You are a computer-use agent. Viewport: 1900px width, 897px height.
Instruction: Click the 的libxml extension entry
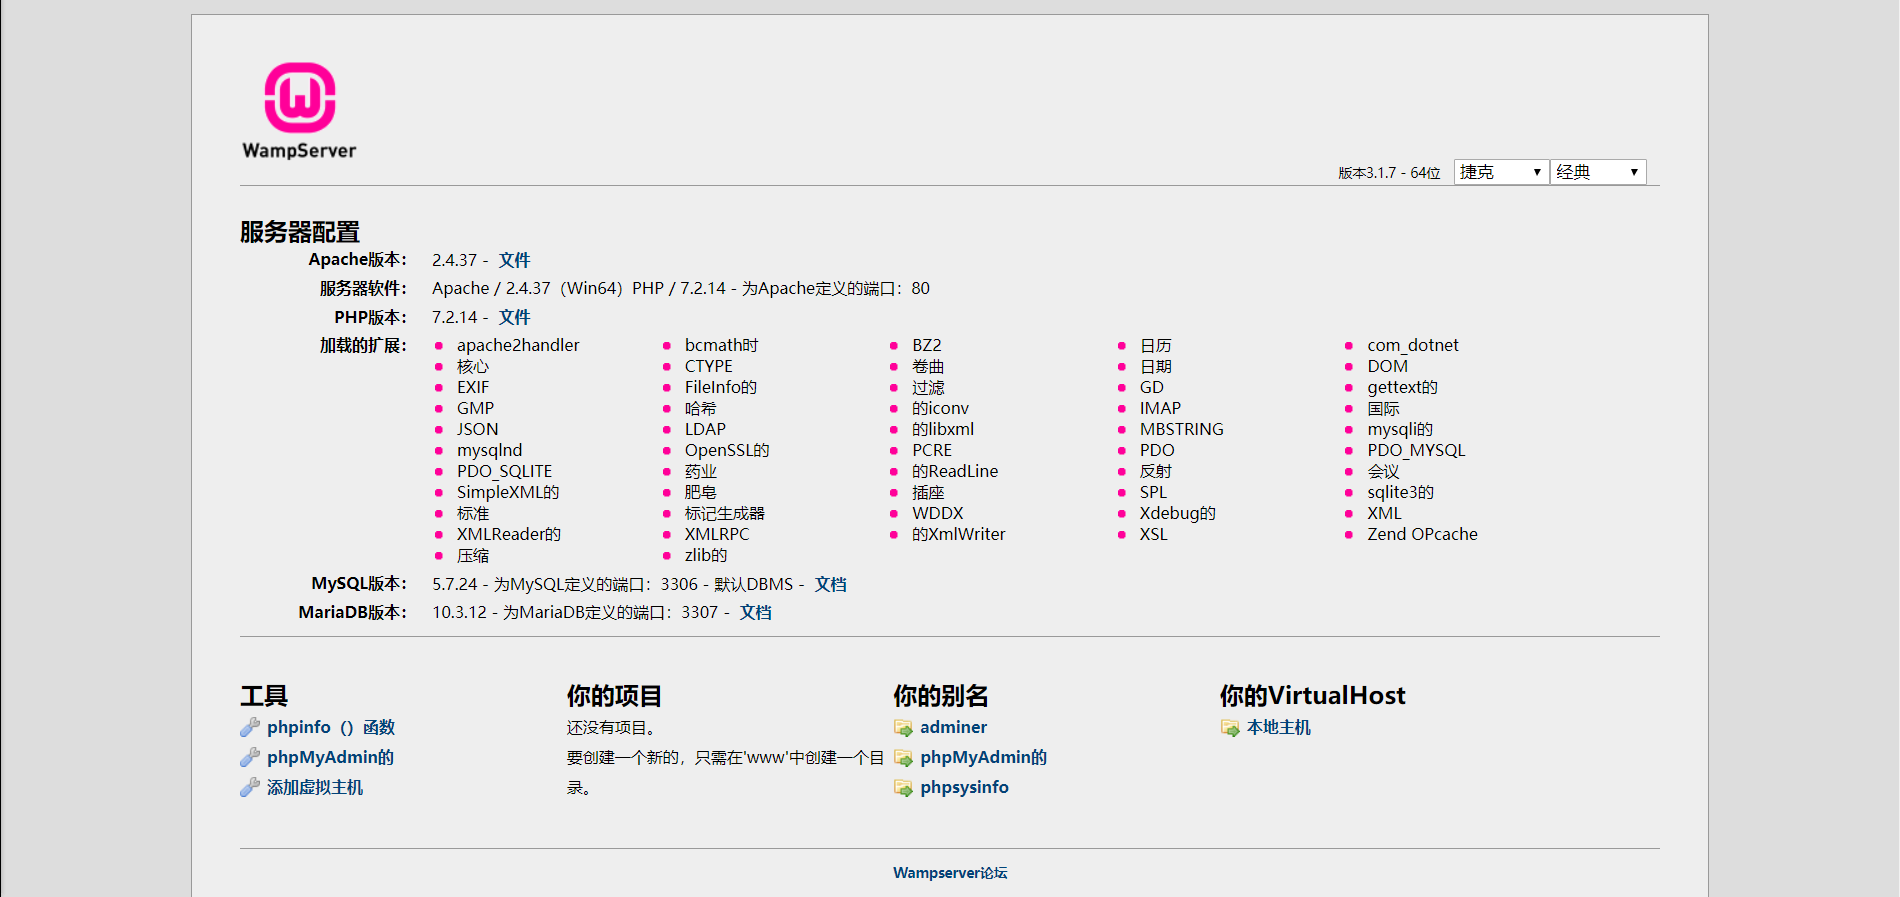[943, 429]
